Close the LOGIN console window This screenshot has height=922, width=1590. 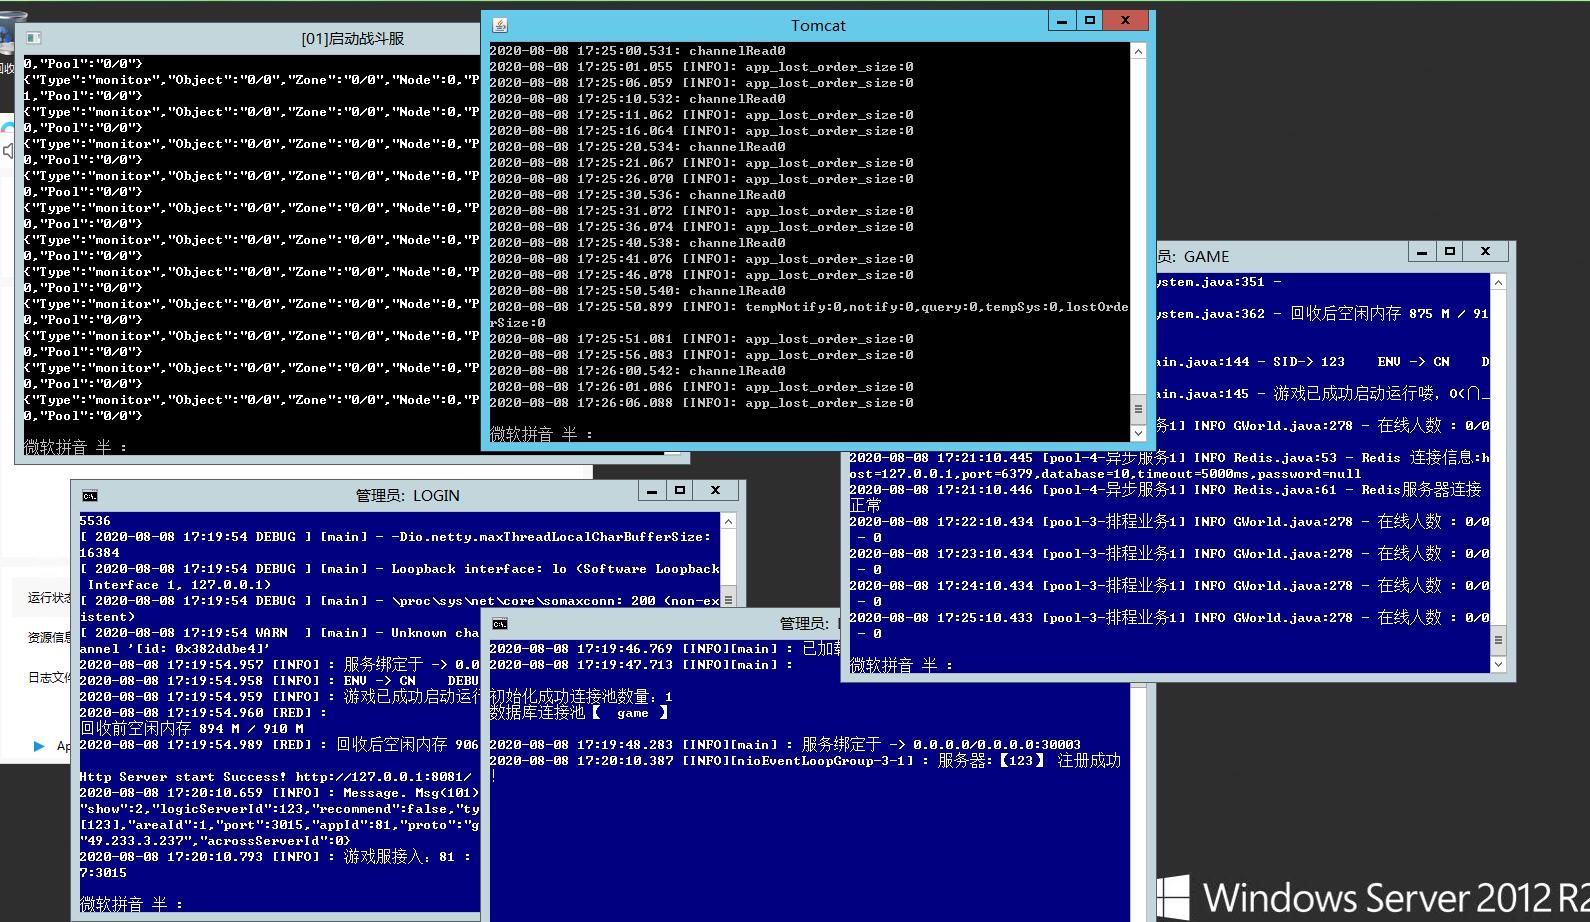715,490
